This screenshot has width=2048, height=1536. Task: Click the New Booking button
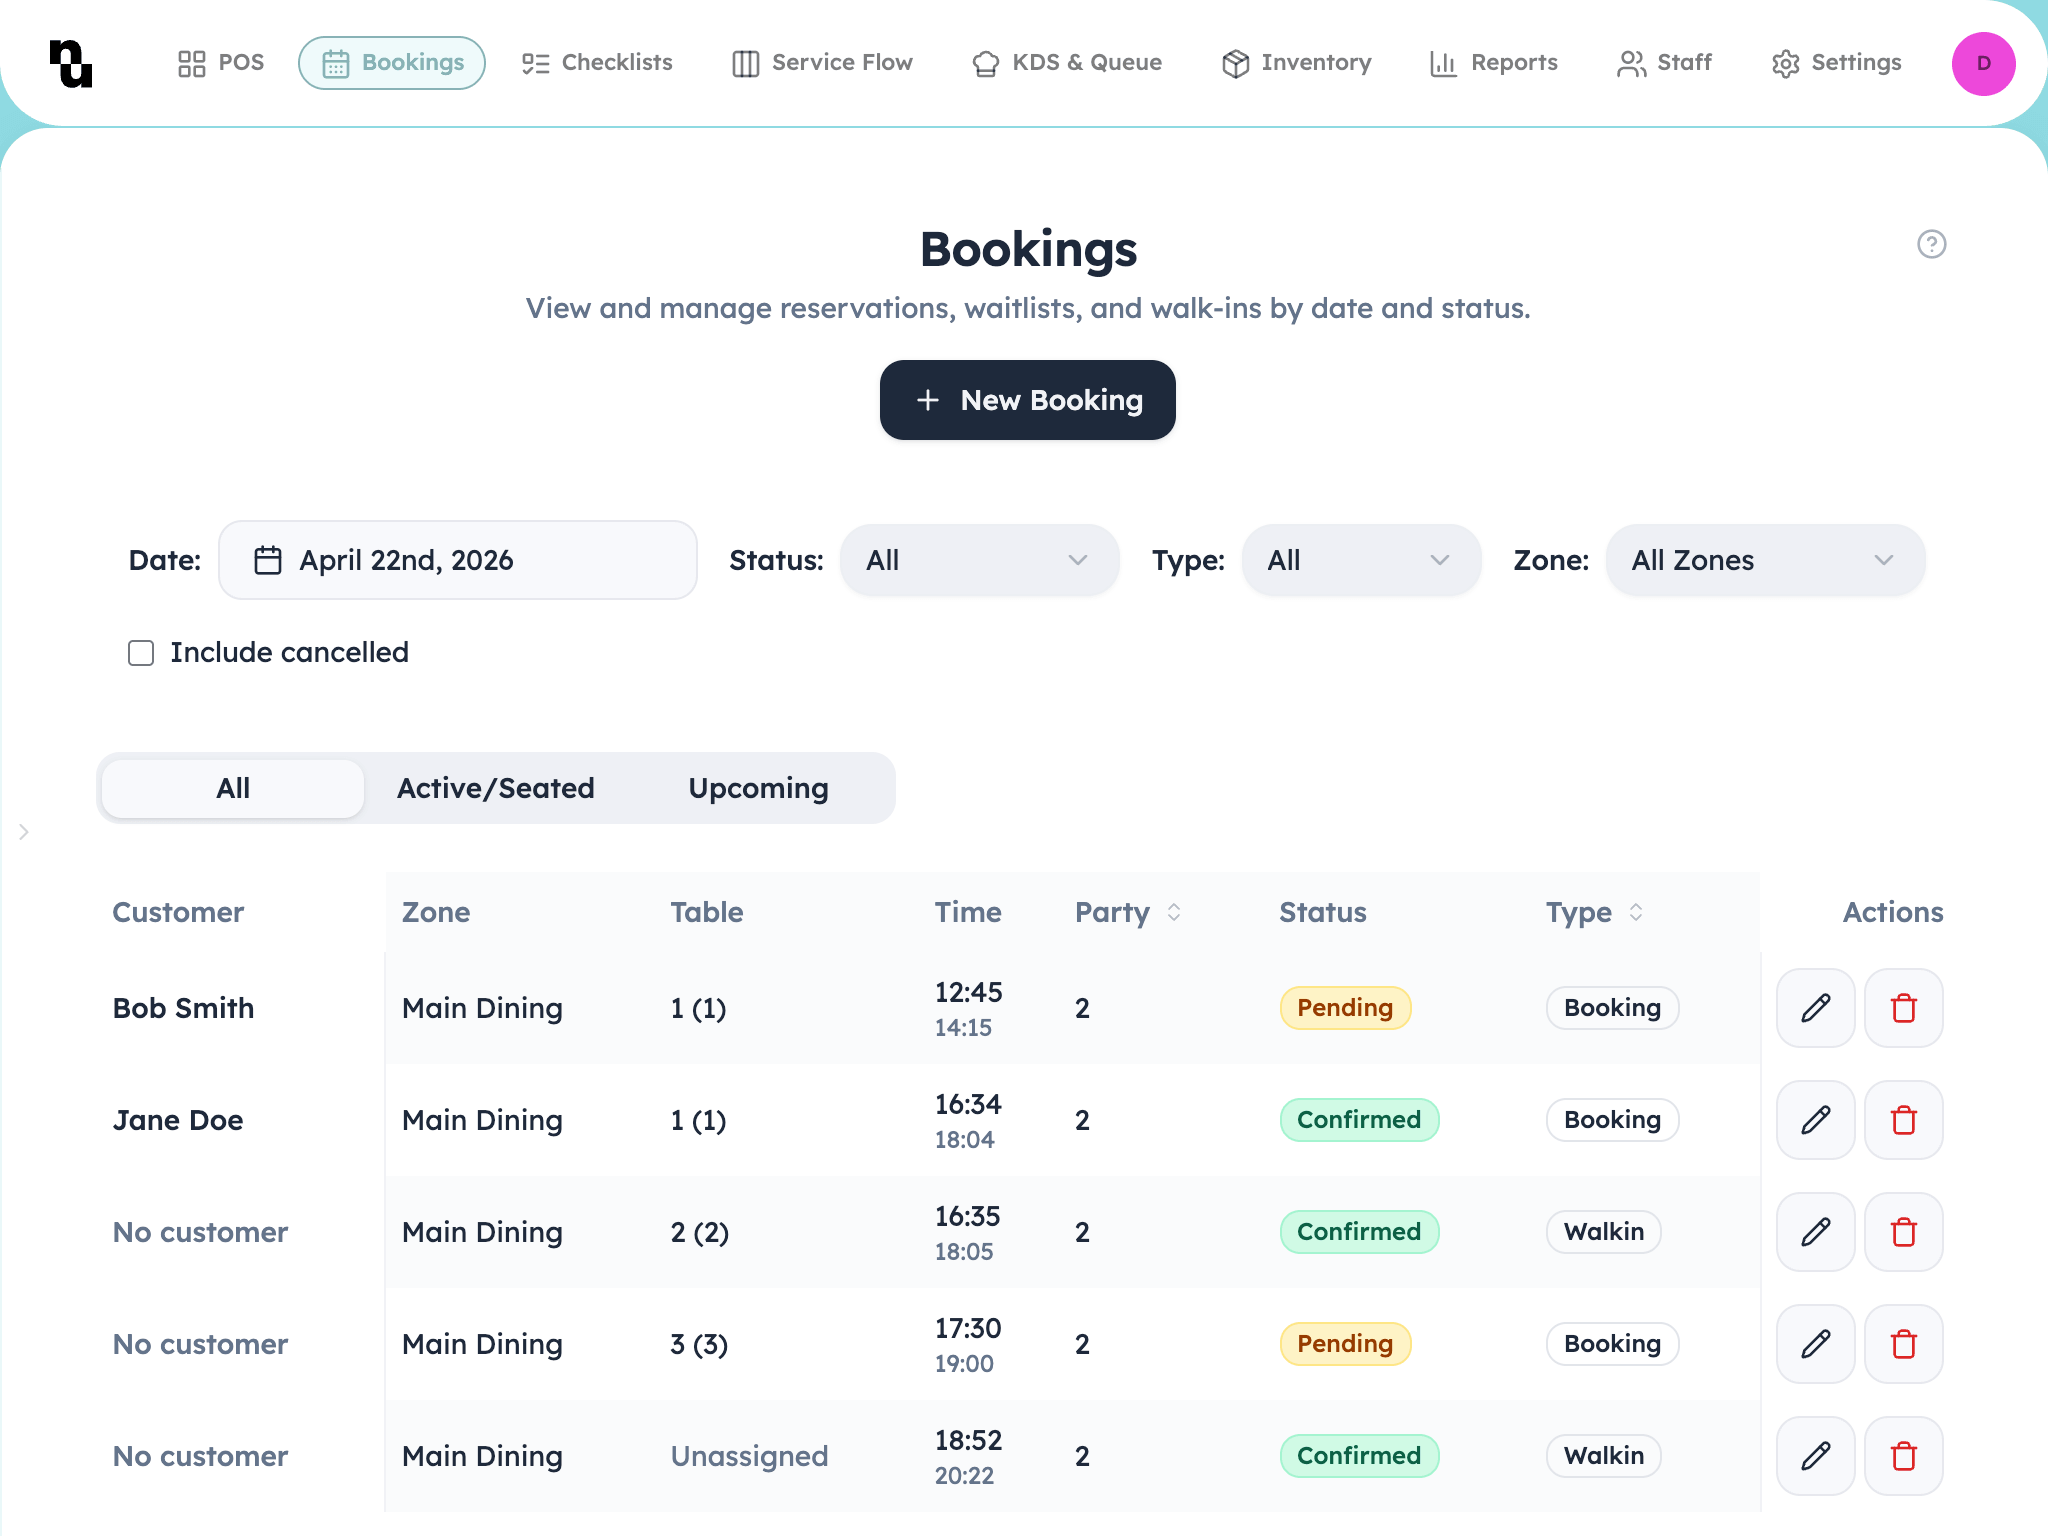1027,400
